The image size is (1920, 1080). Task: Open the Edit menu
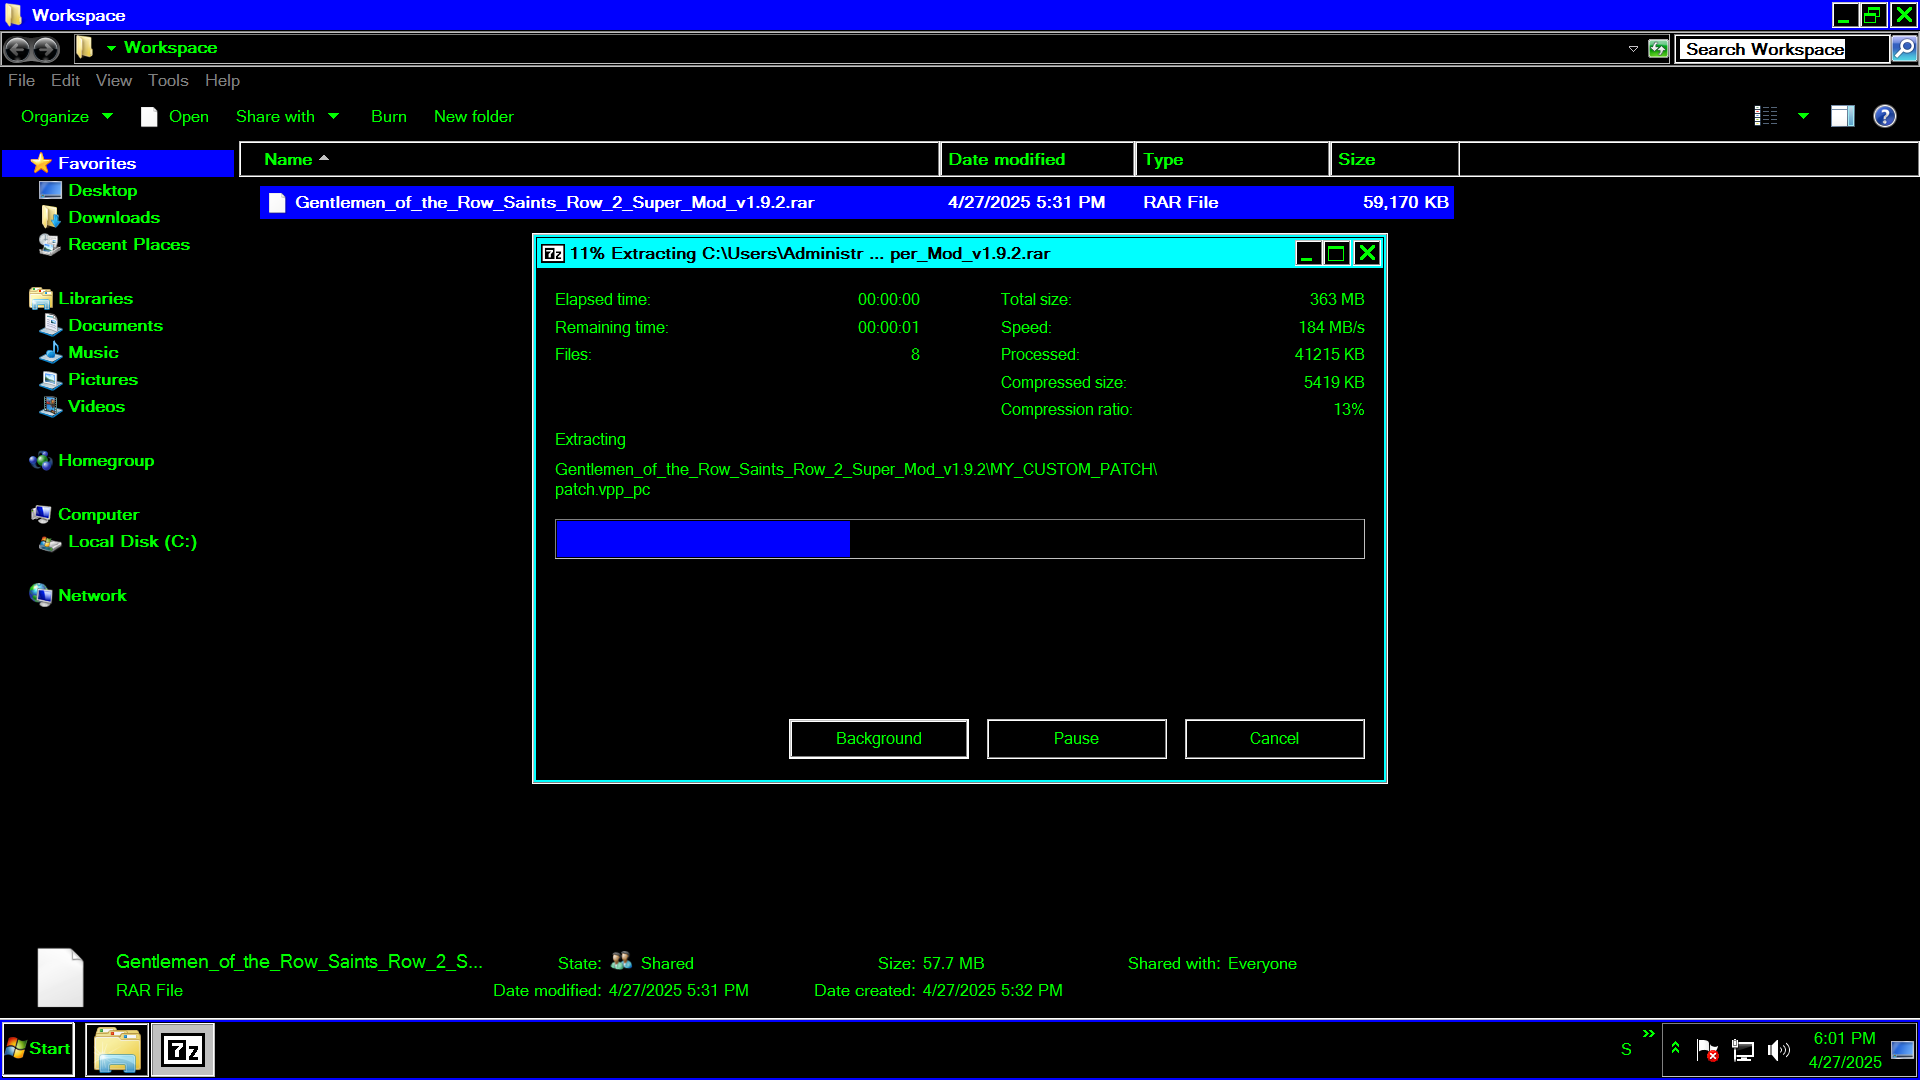coord(65,81)
